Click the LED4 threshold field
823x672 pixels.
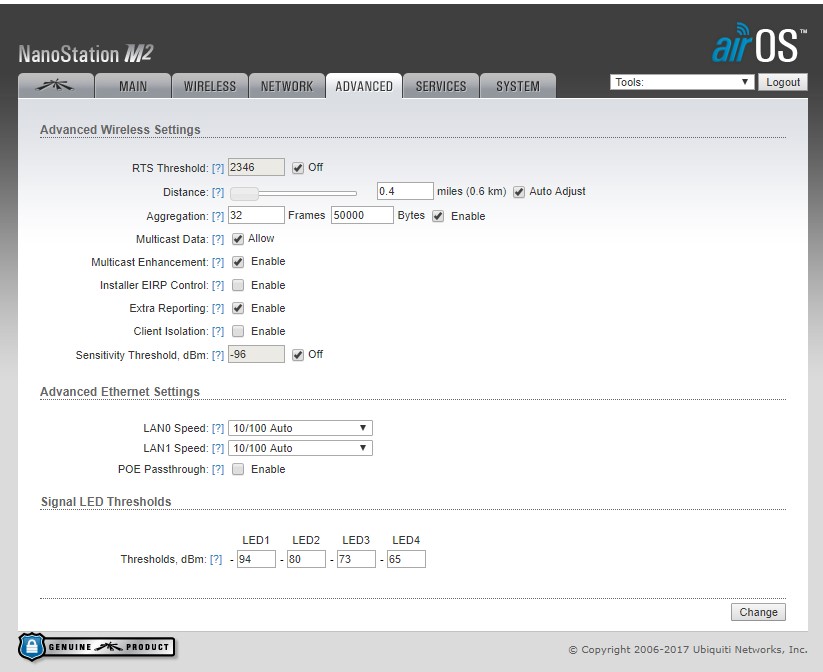point(406,559)
